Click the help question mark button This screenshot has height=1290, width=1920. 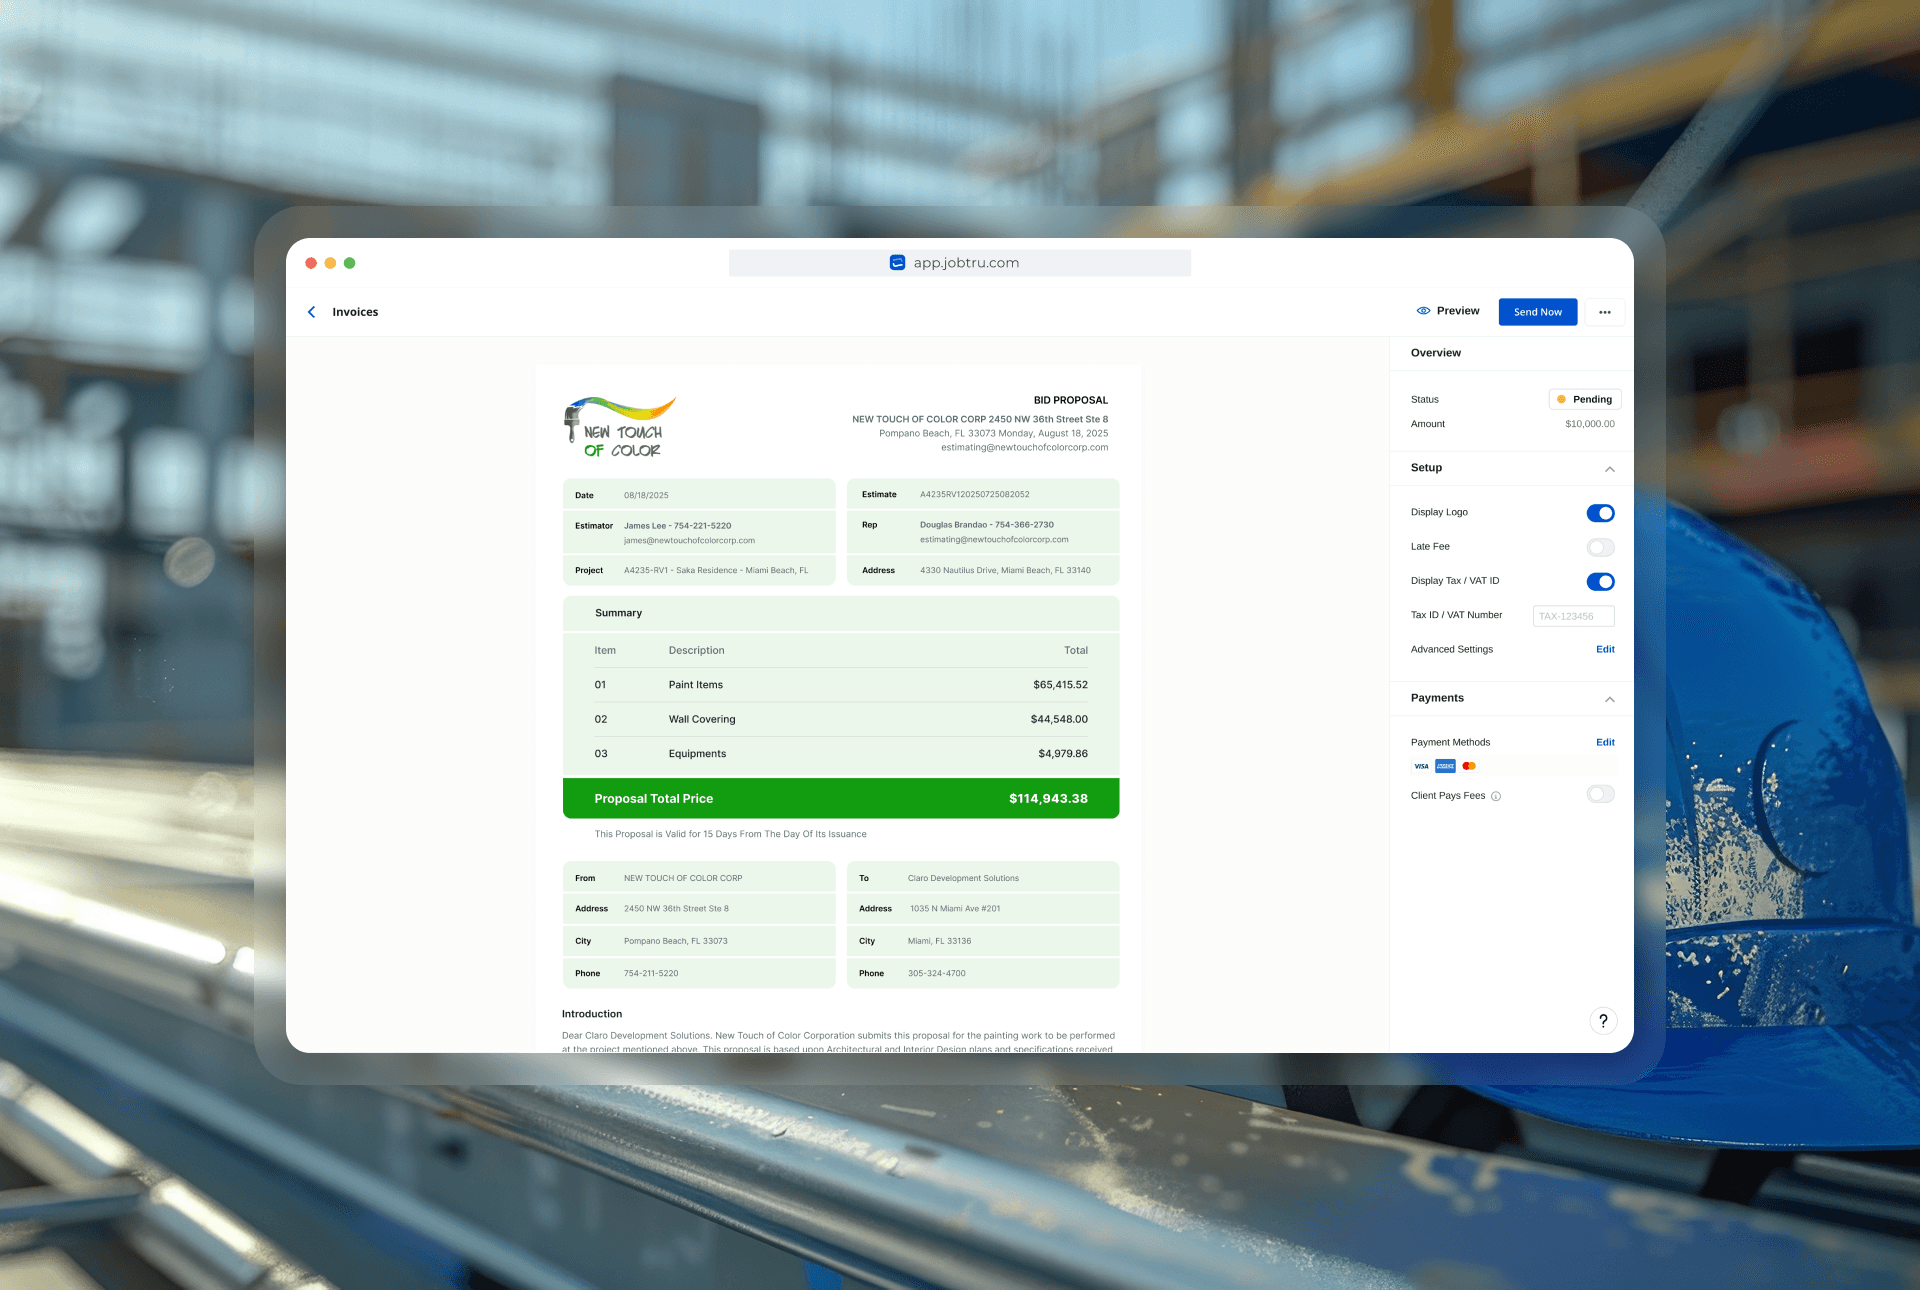tap(1603, 1021)
